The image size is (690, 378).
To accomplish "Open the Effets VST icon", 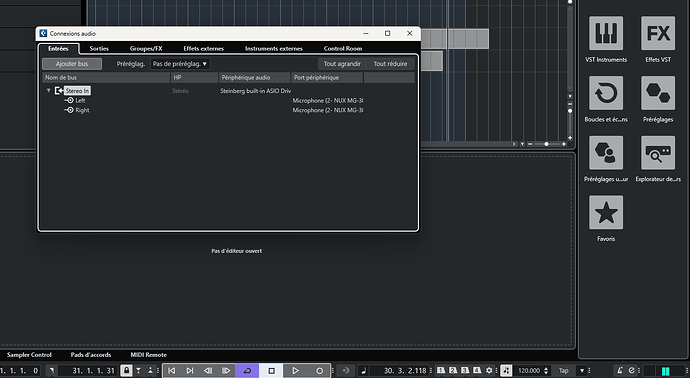I will tap(658, 33).
